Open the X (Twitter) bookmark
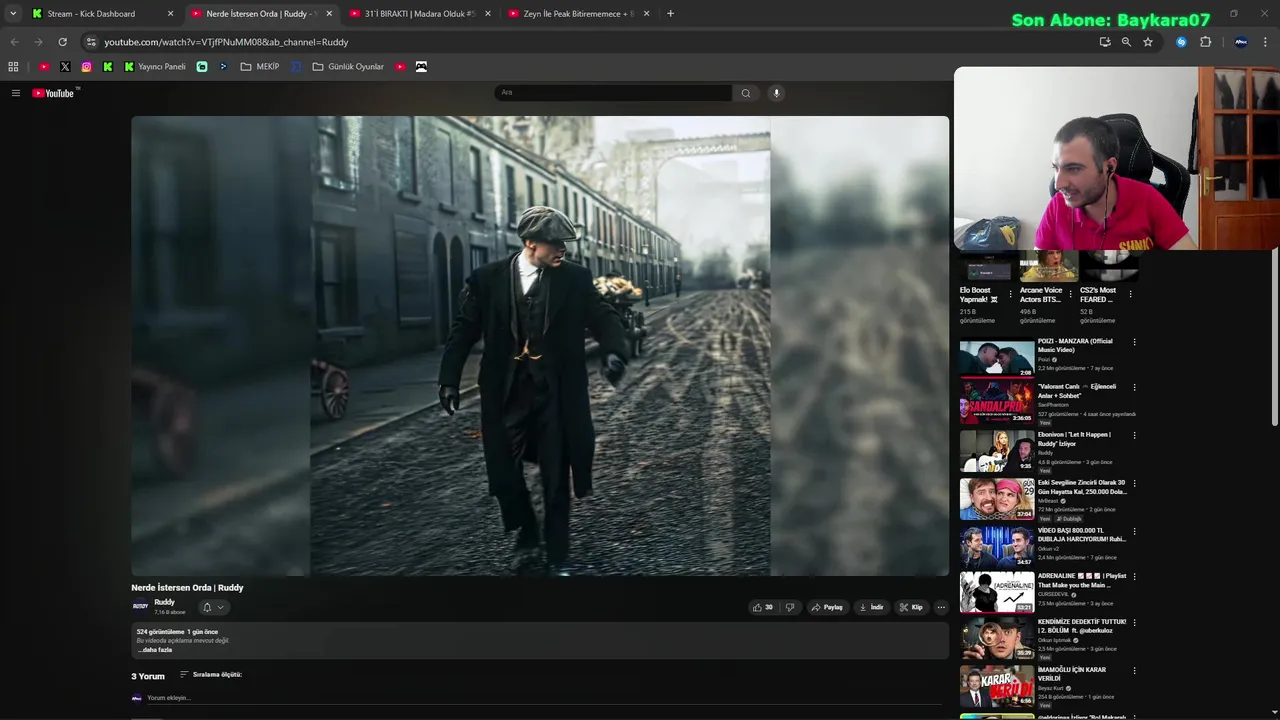This screenshot has height=720, width=1280. pyautogui.click(x=65, y=67)
